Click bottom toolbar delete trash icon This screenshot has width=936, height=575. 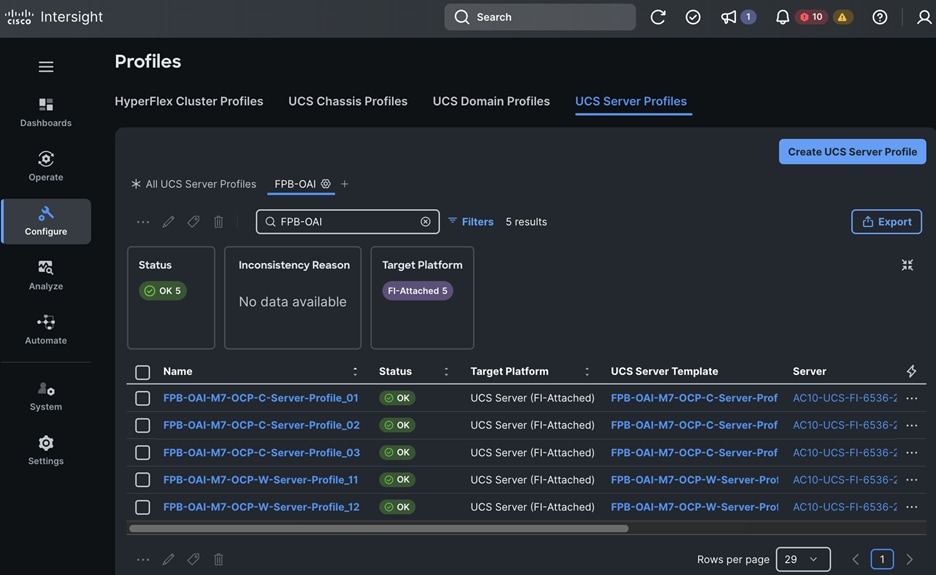coord(218,559)
